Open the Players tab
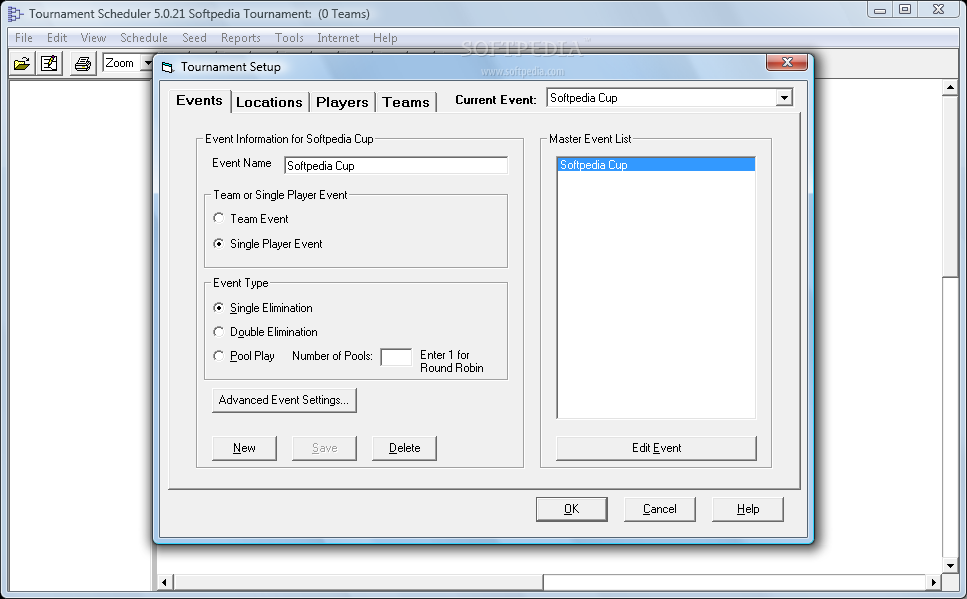Viewport: 967px width, 599px height. 342,102
